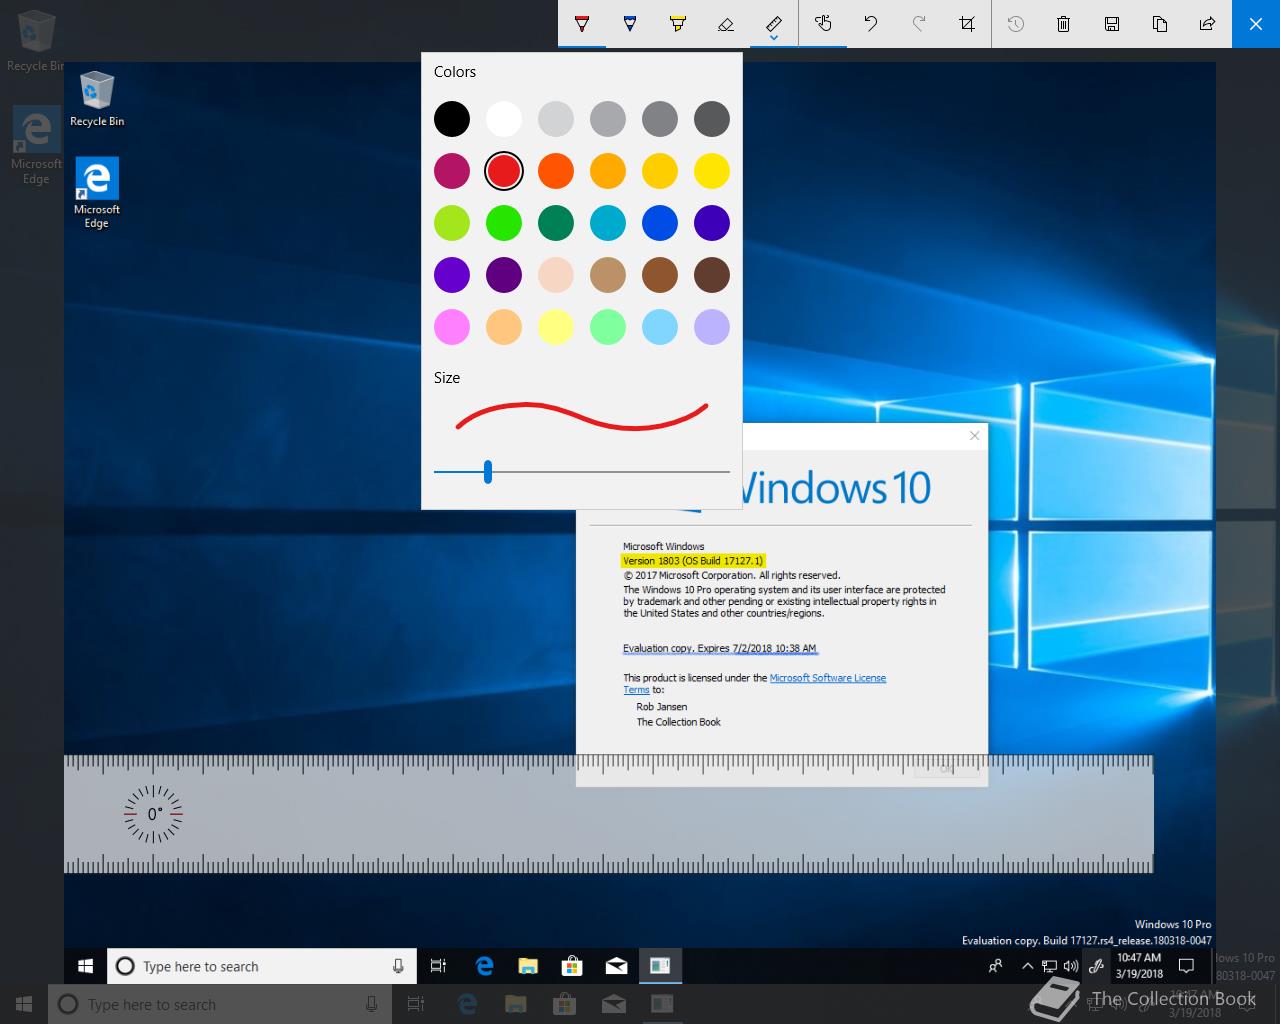Click the volume speaker tray icon
This screenshot has width=1280, height=1024.
pos(1071,966)
